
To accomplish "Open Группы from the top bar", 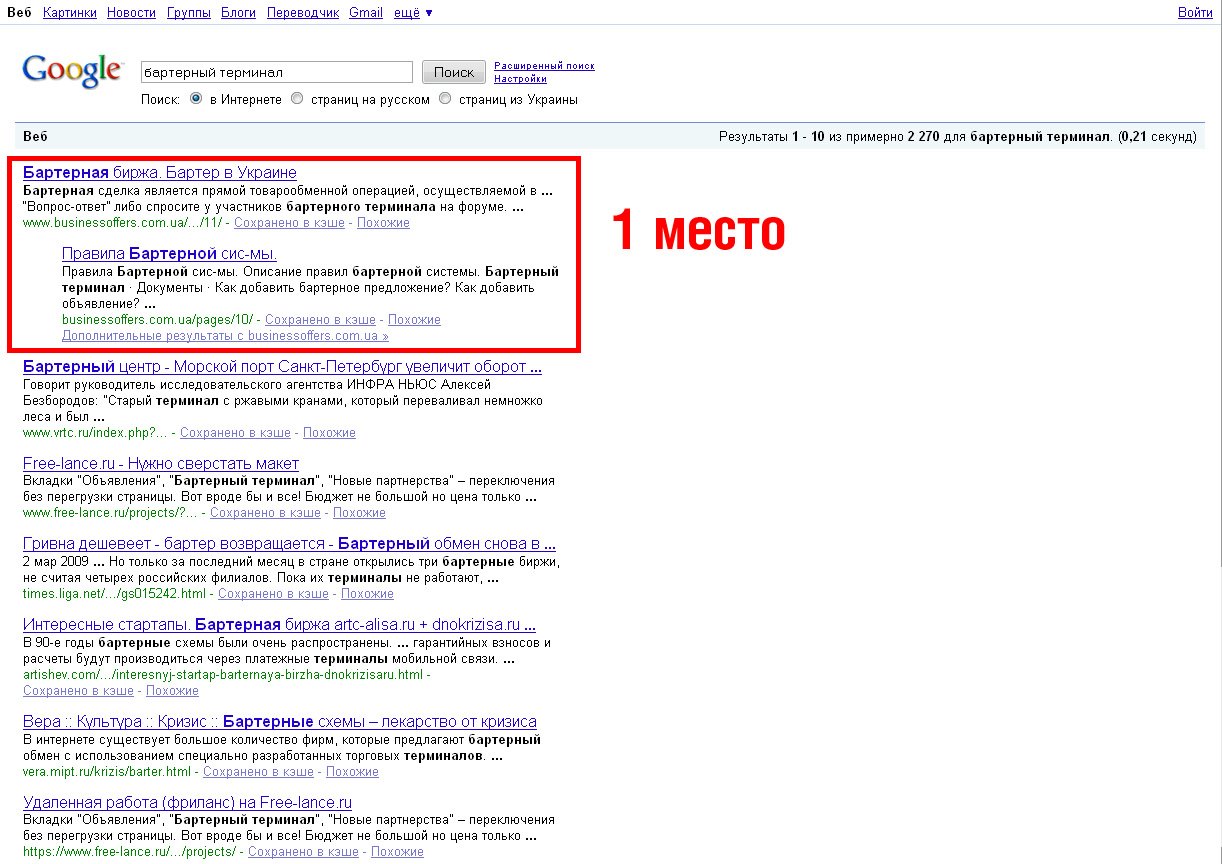I will [188, 12].
